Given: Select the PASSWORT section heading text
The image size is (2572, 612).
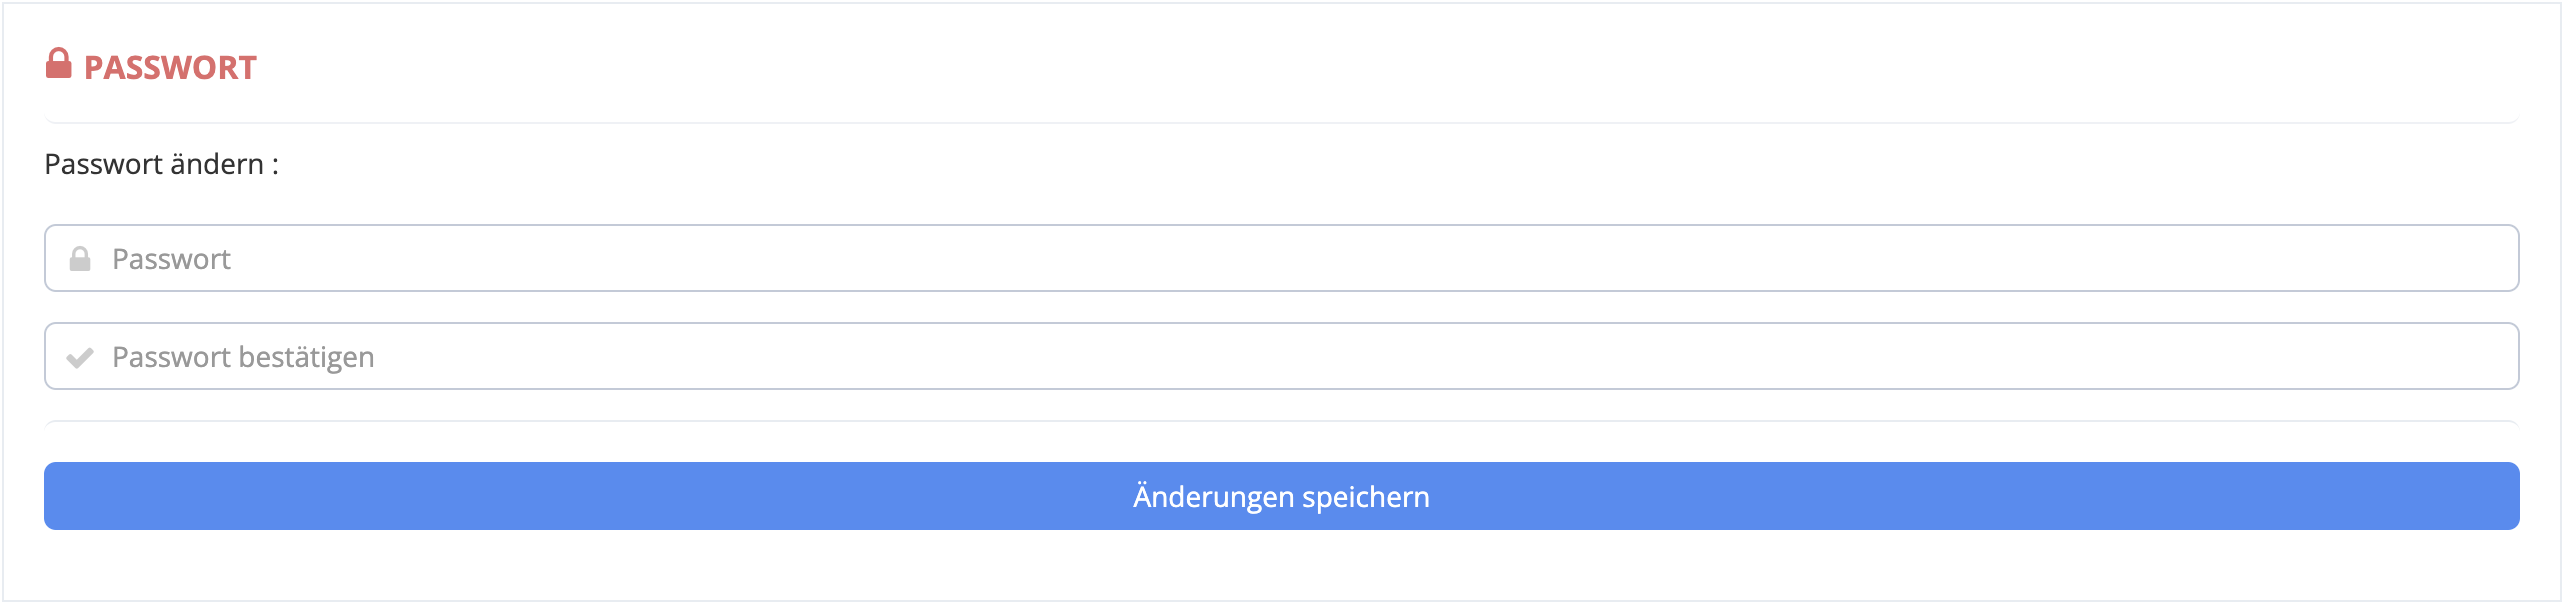Looking at the screenshot, I should [x=170, y=68].
